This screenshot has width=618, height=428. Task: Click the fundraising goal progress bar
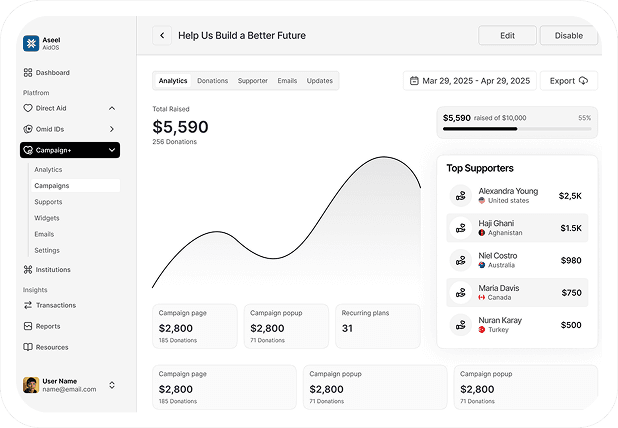516,128
